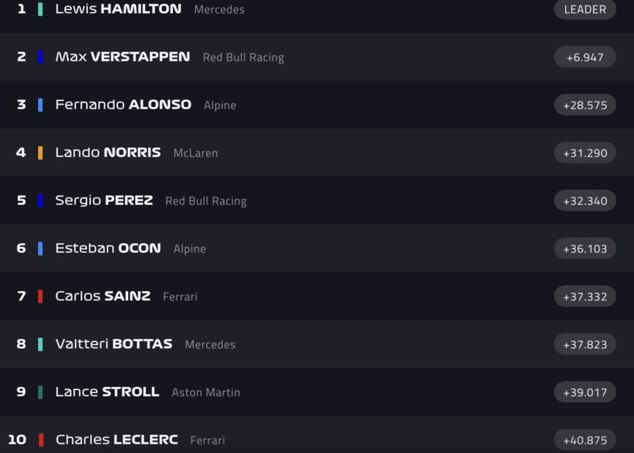Click the +6.947 gap badge
This screenshot has height=453, width=634.
(x=585, y=57)
